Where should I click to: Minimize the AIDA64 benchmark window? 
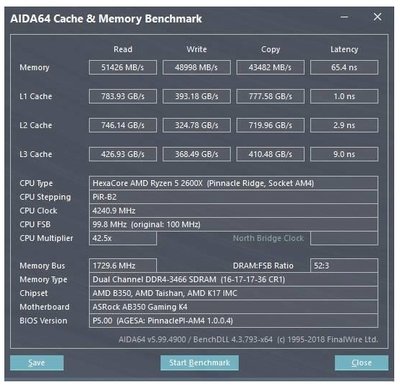click(344, 17)
